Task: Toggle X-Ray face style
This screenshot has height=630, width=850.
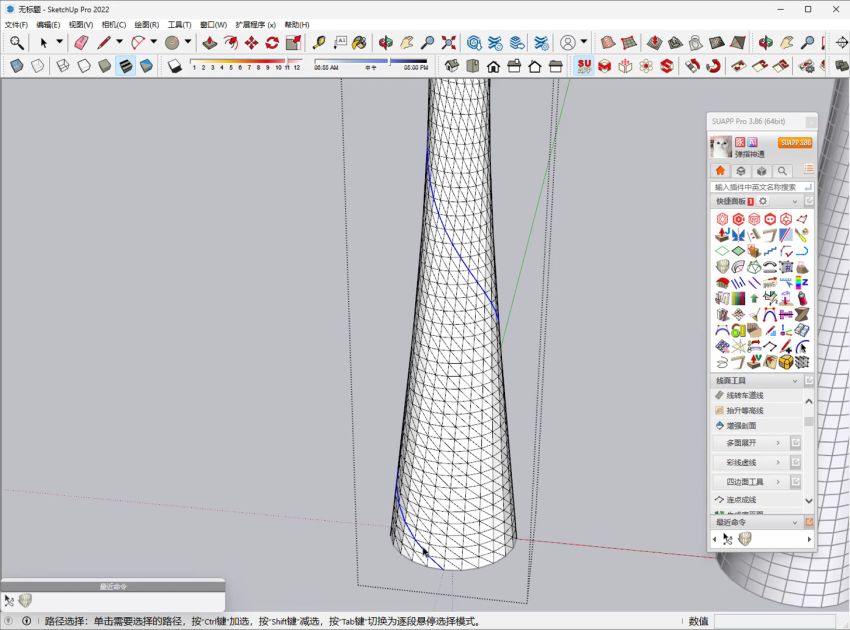Action: click(x=17, y=66)
